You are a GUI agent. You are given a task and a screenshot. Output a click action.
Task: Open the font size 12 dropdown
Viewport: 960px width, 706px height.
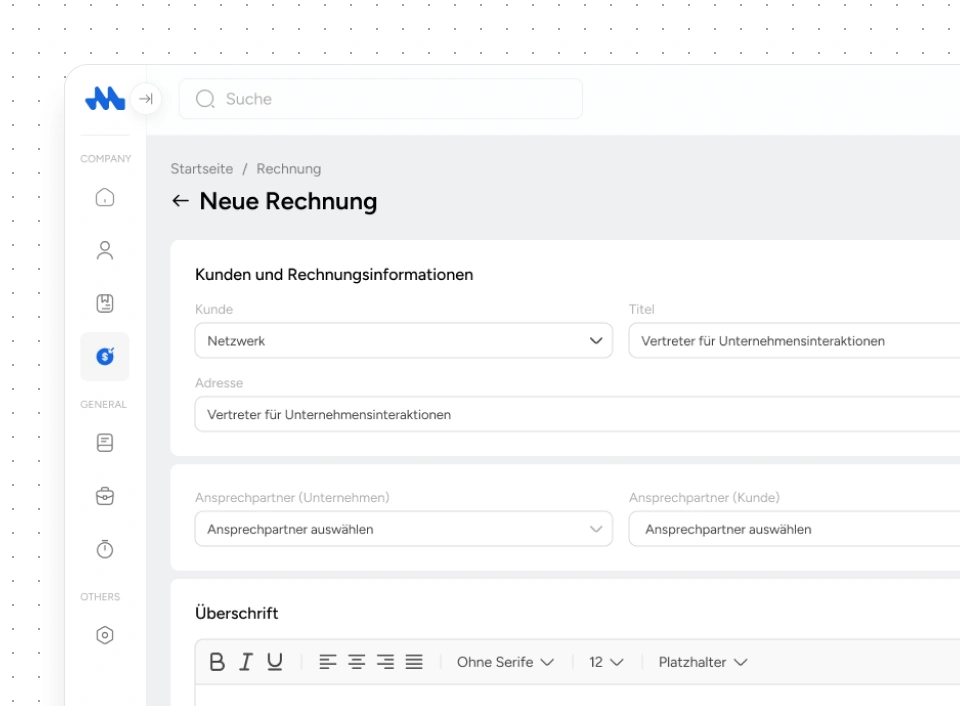click(x=606, y=662)
